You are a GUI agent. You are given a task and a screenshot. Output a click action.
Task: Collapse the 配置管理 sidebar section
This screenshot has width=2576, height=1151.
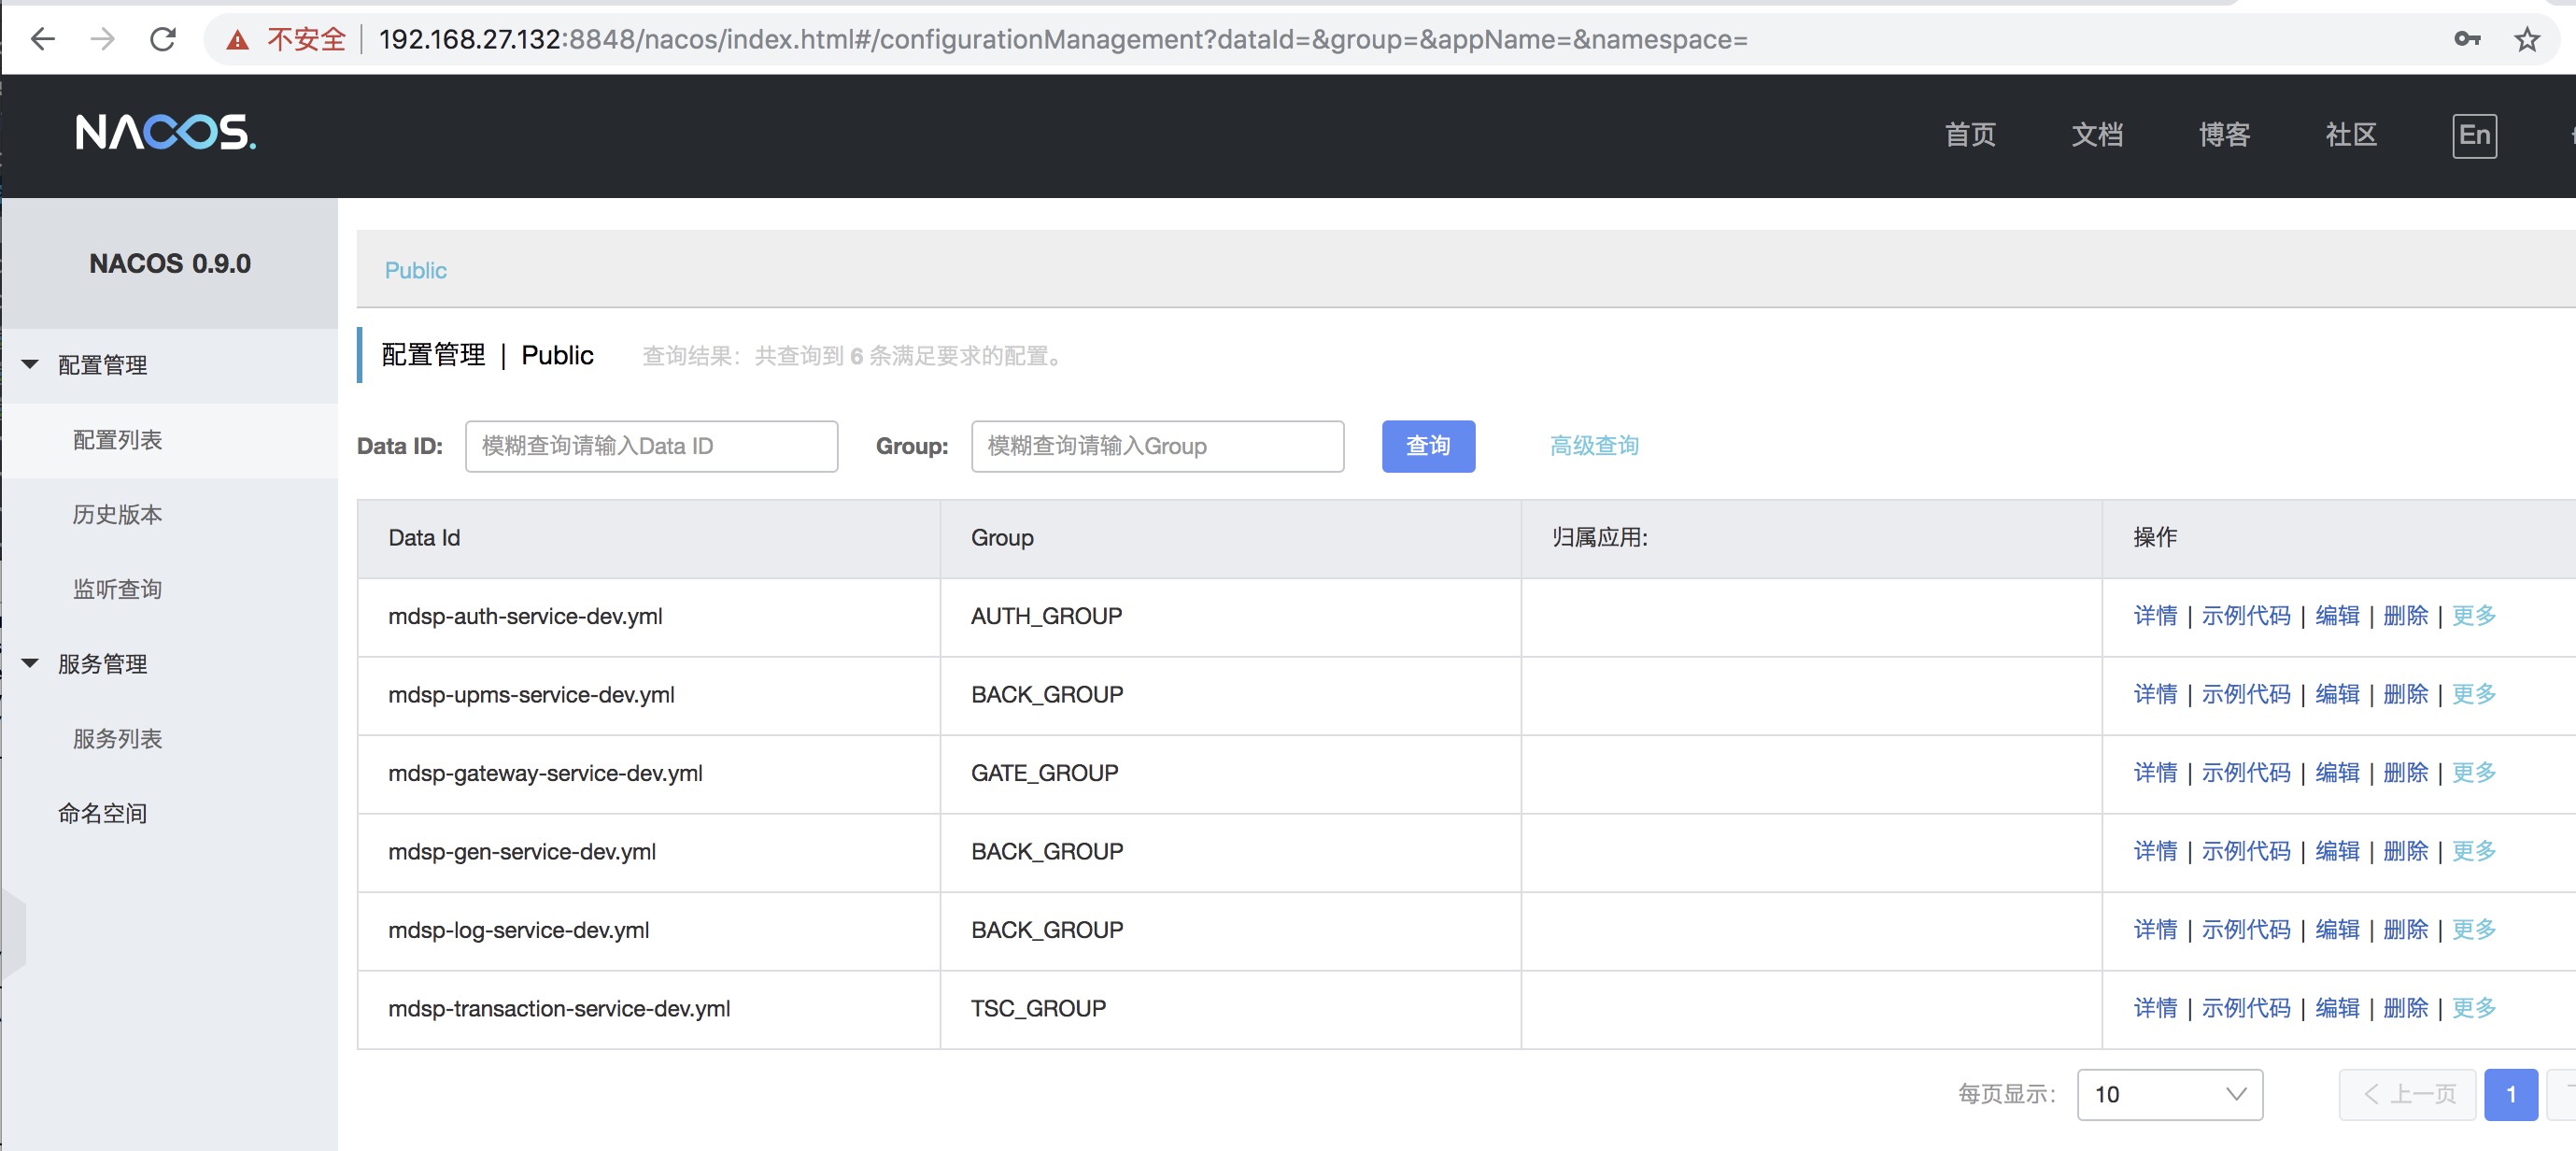click(31, 365)
